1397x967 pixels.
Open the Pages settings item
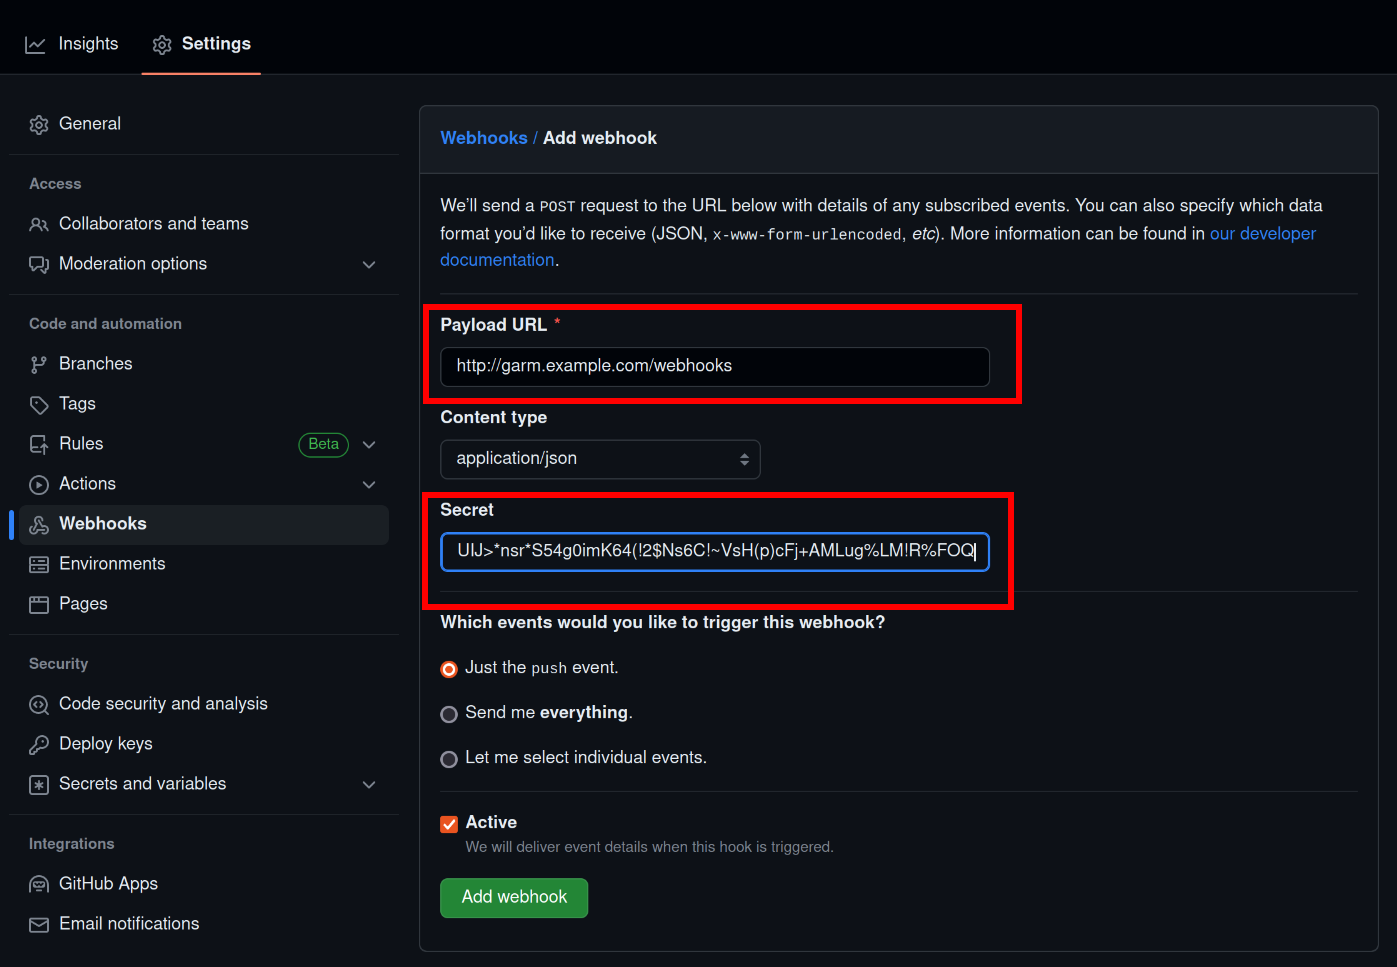point(83,604)
